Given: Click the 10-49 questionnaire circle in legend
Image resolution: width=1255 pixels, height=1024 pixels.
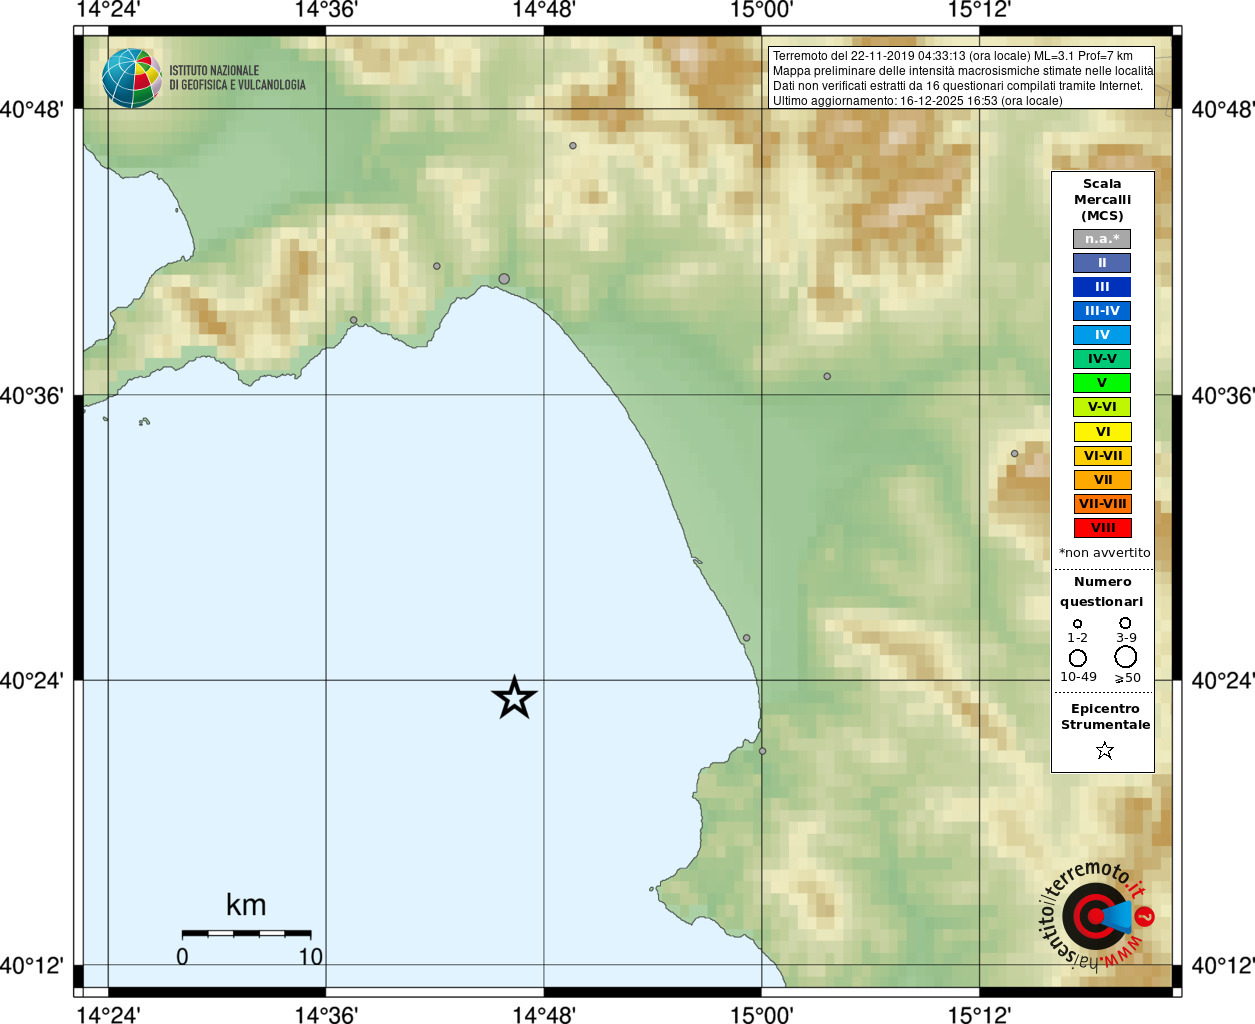Looking at the screenshot, I should pos(1078,658).
